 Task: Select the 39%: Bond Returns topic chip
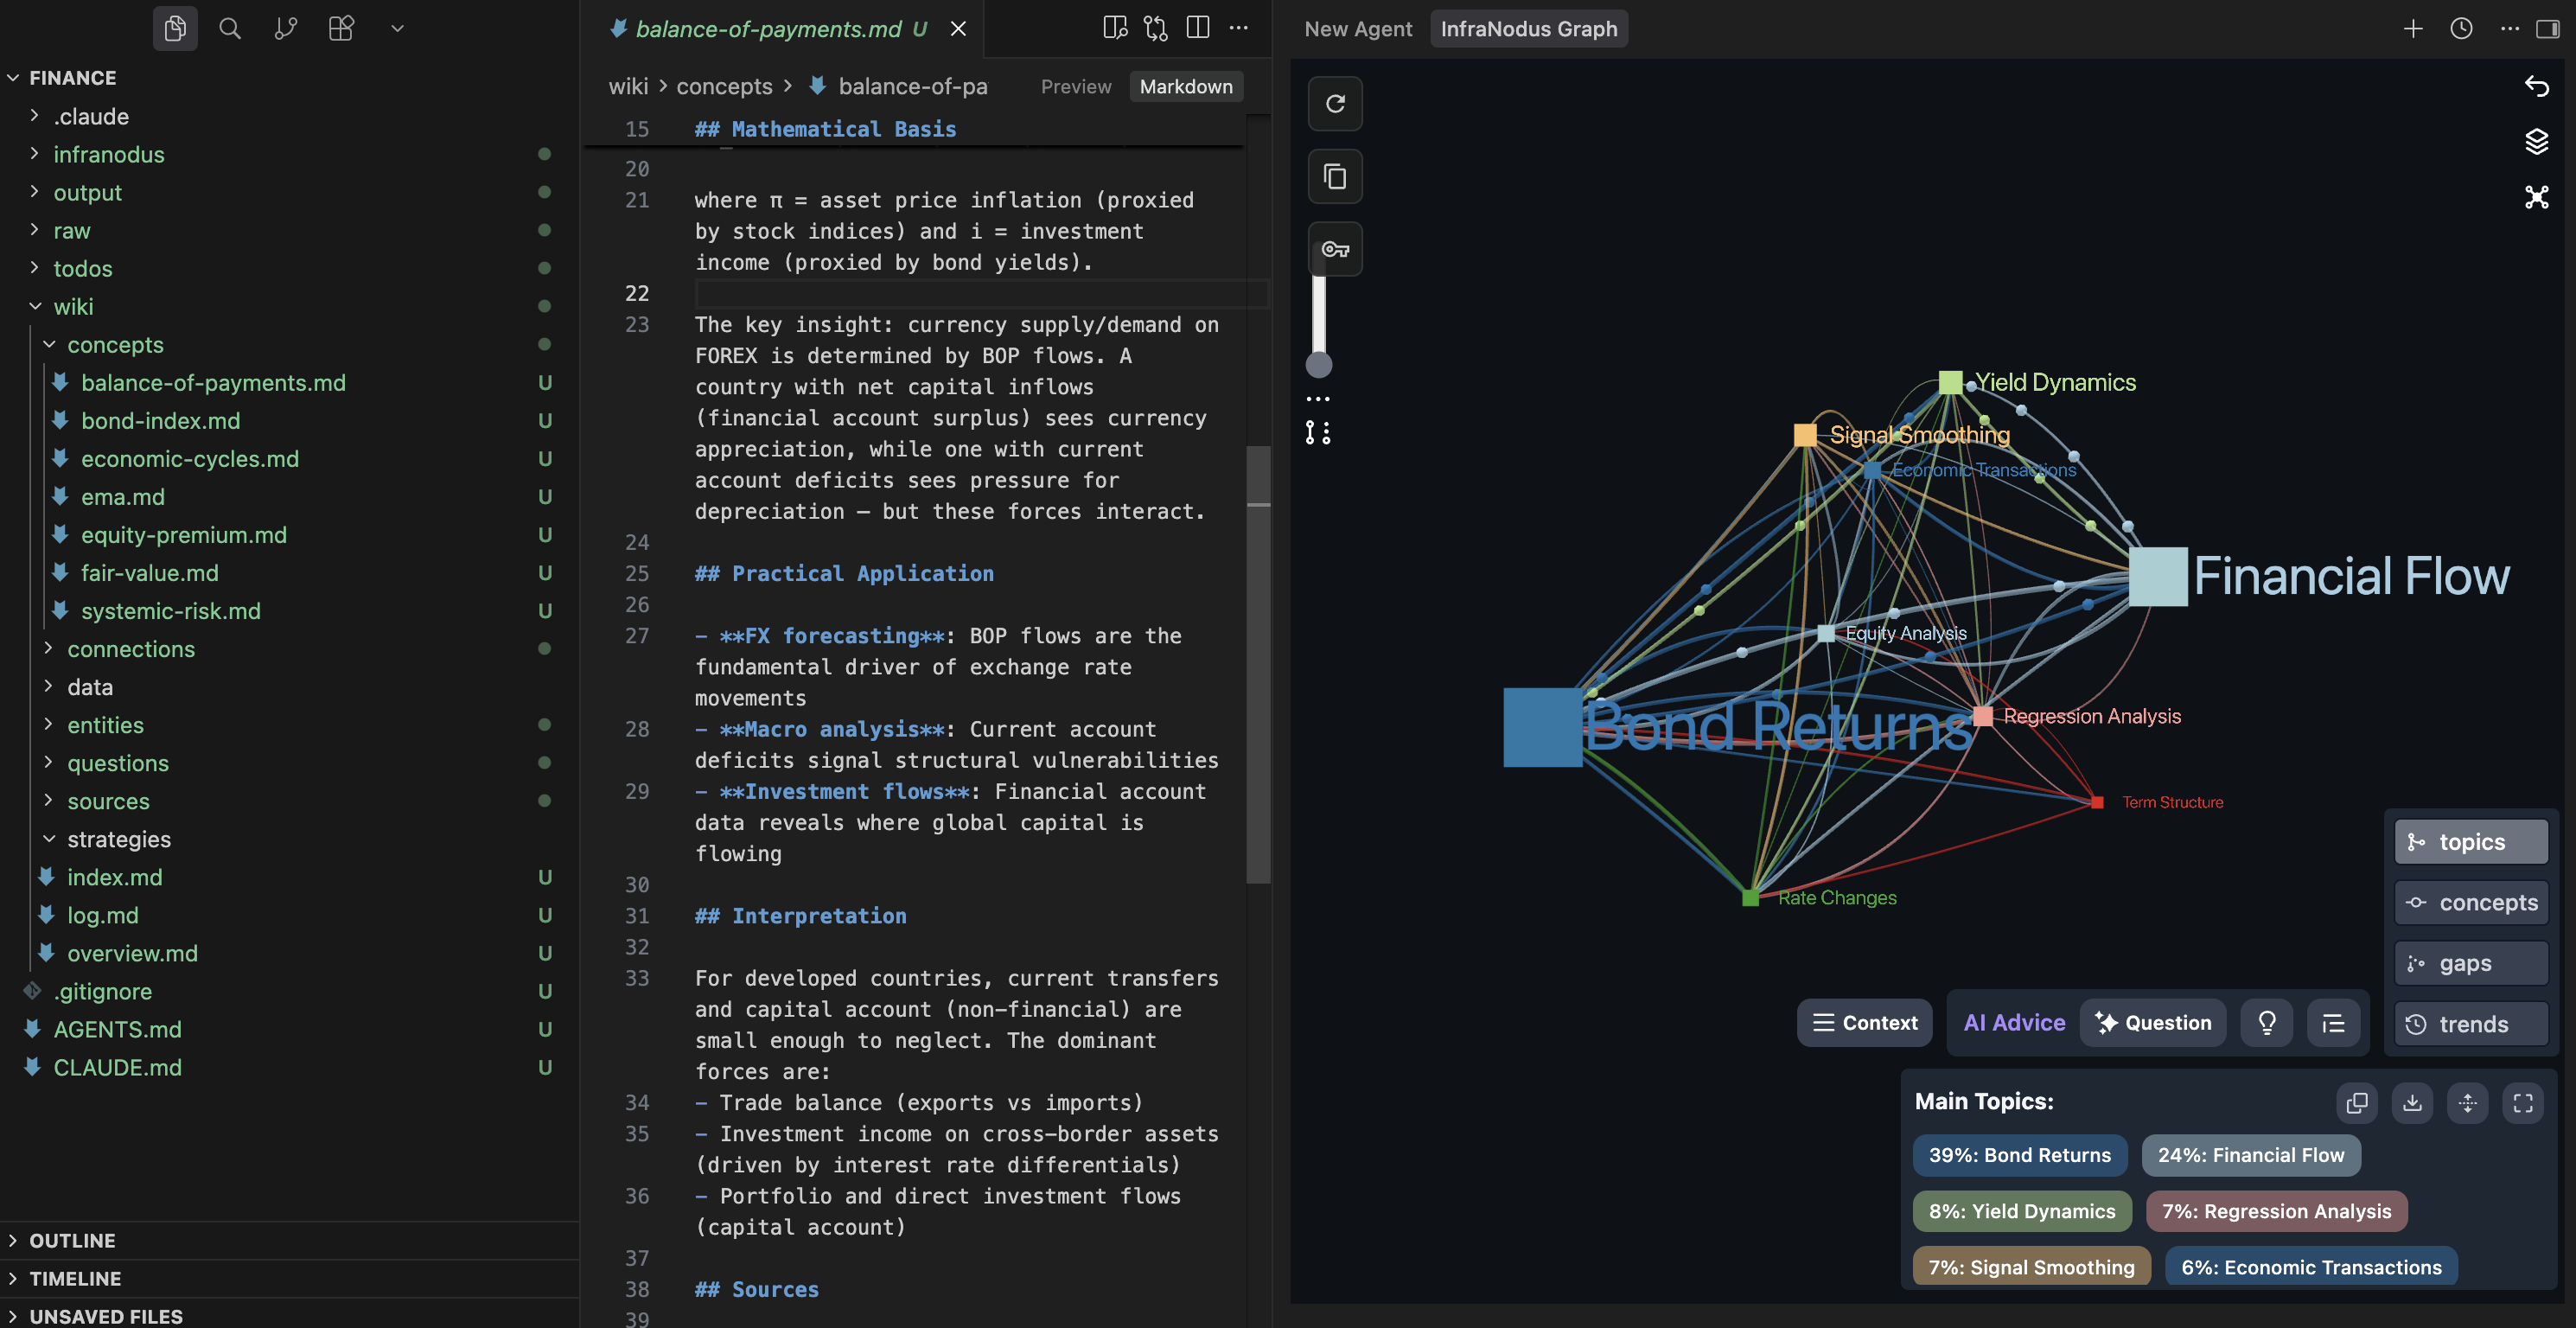point(2020,1156)
